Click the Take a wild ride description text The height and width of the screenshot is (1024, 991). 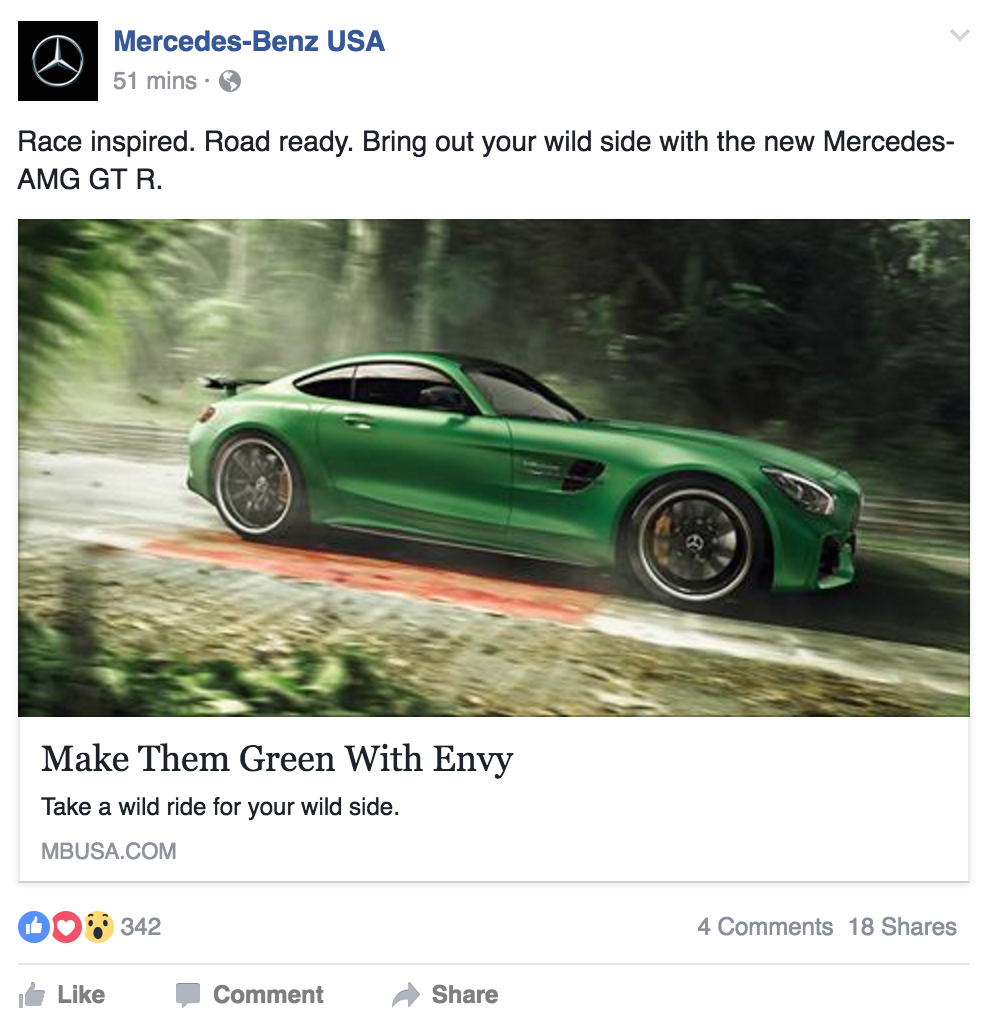[x=220, y=807]
